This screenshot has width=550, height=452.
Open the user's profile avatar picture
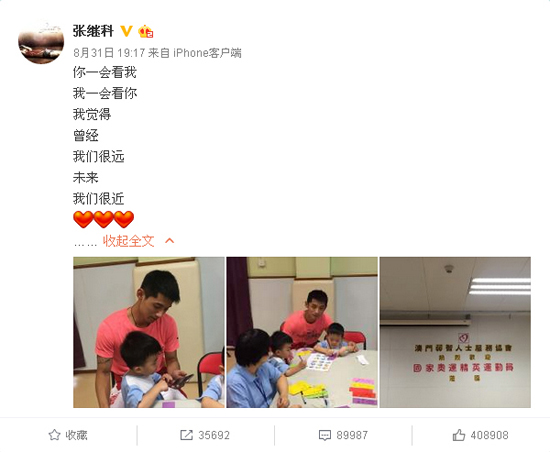(x=41, y=42)
